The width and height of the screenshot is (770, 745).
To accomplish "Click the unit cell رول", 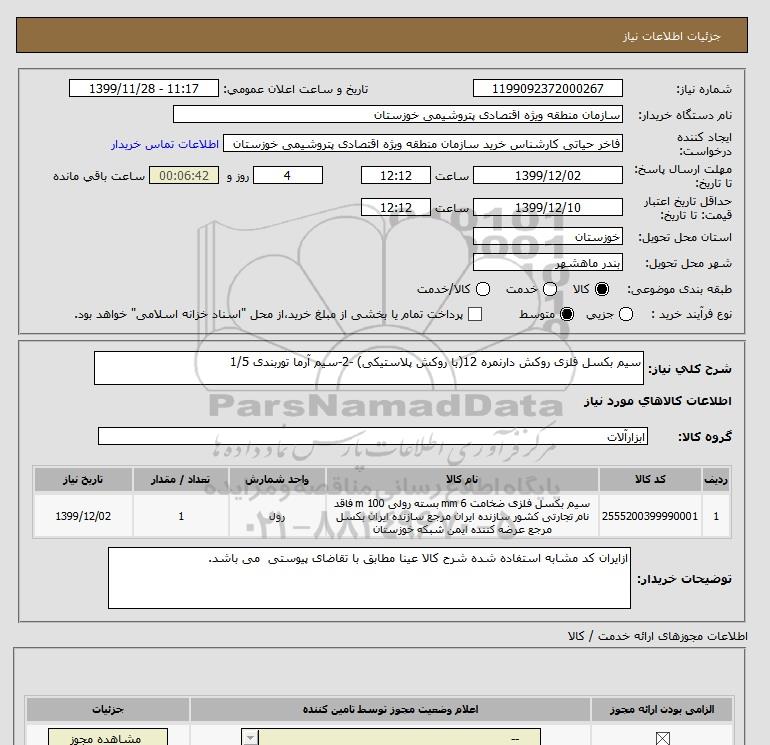I will [277, 516].
